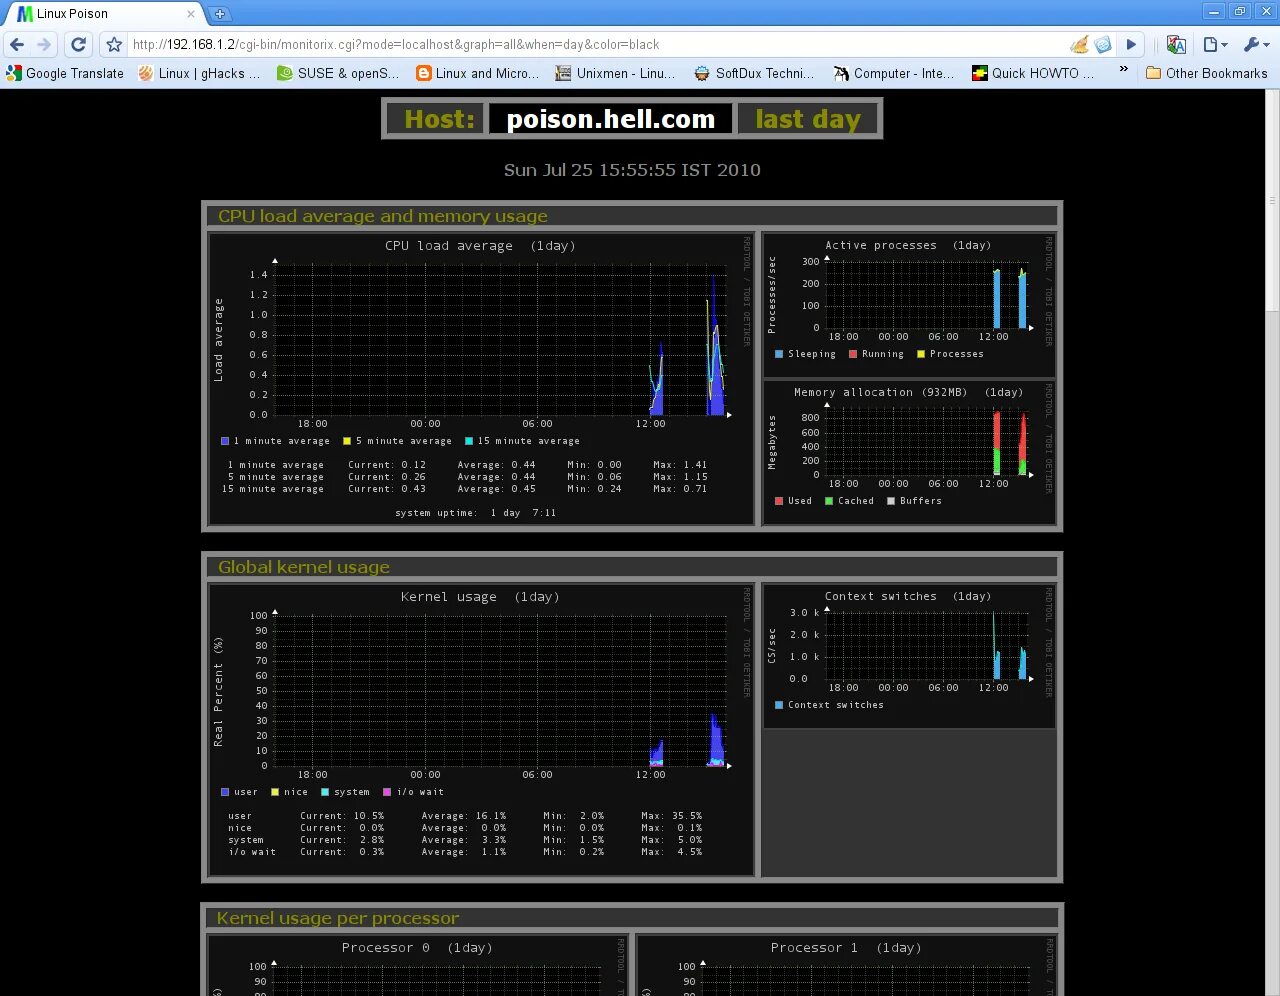Click the date line 'Sun Jul 25 15:55:55 IST 2010'
This screenshot has height=996, width=1280.
pyautogui.click(x=632, y=170)
